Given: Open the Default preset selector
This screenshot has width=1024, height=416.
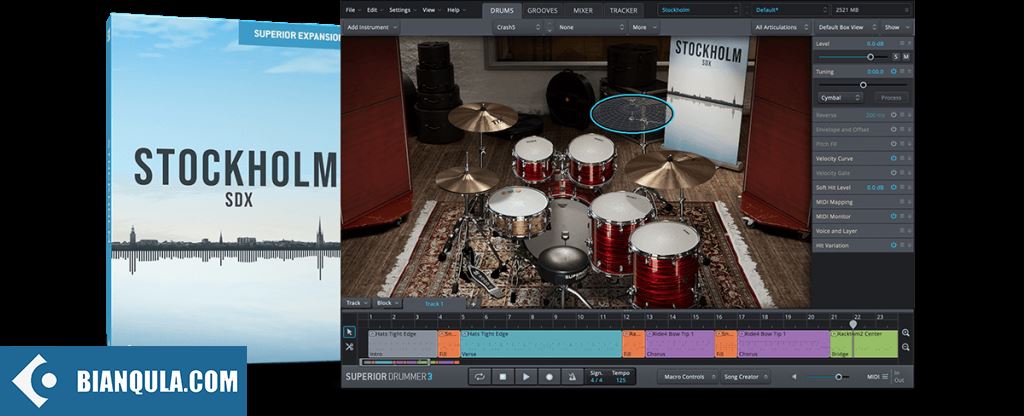Looking at the screenshot, I should [790, 10].
